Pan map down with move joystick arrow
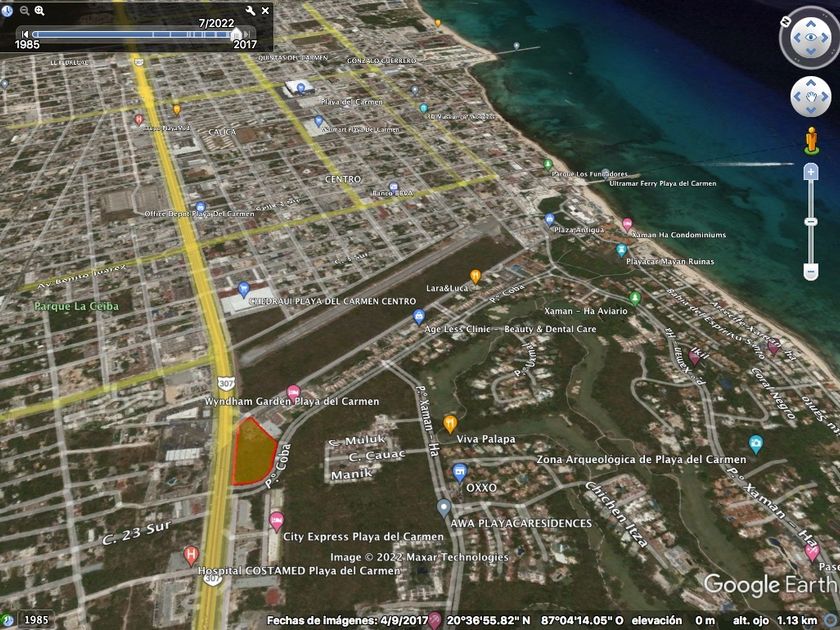Screen dimensions: 840x630 811,110
